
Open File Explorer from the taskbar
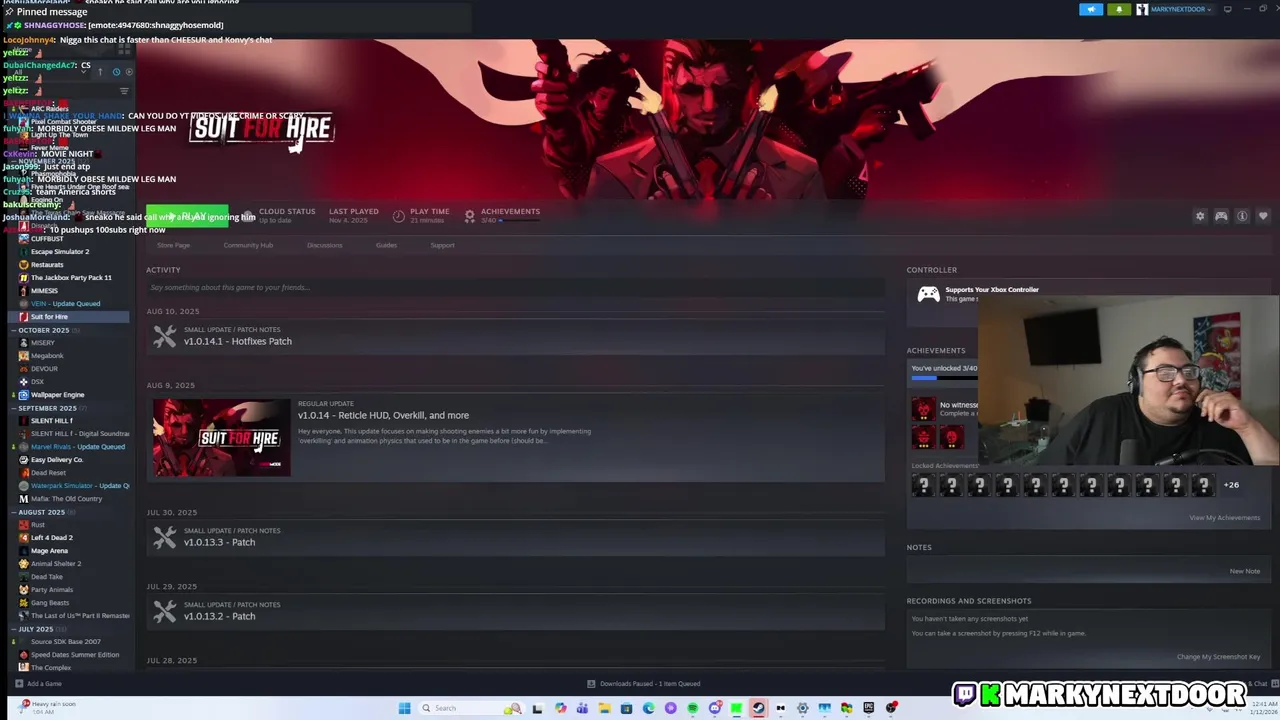click(604, 708)
